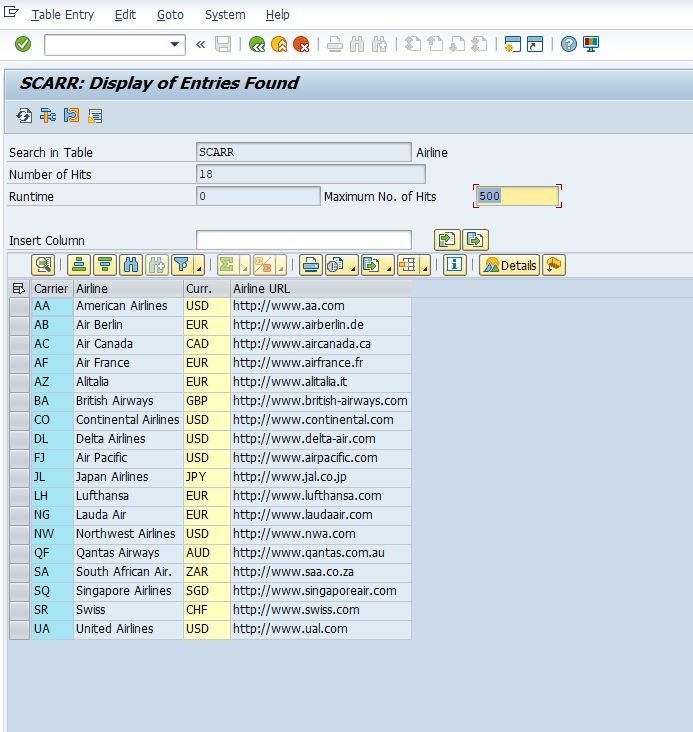Open the window menu icon left of Table Entry
693x732 pixels.
(11, 12)
